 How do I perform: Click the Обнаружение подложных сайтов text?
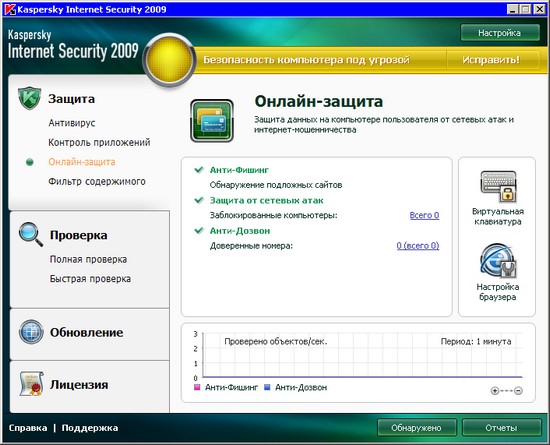pyautogui.click(x=276, y=185)
